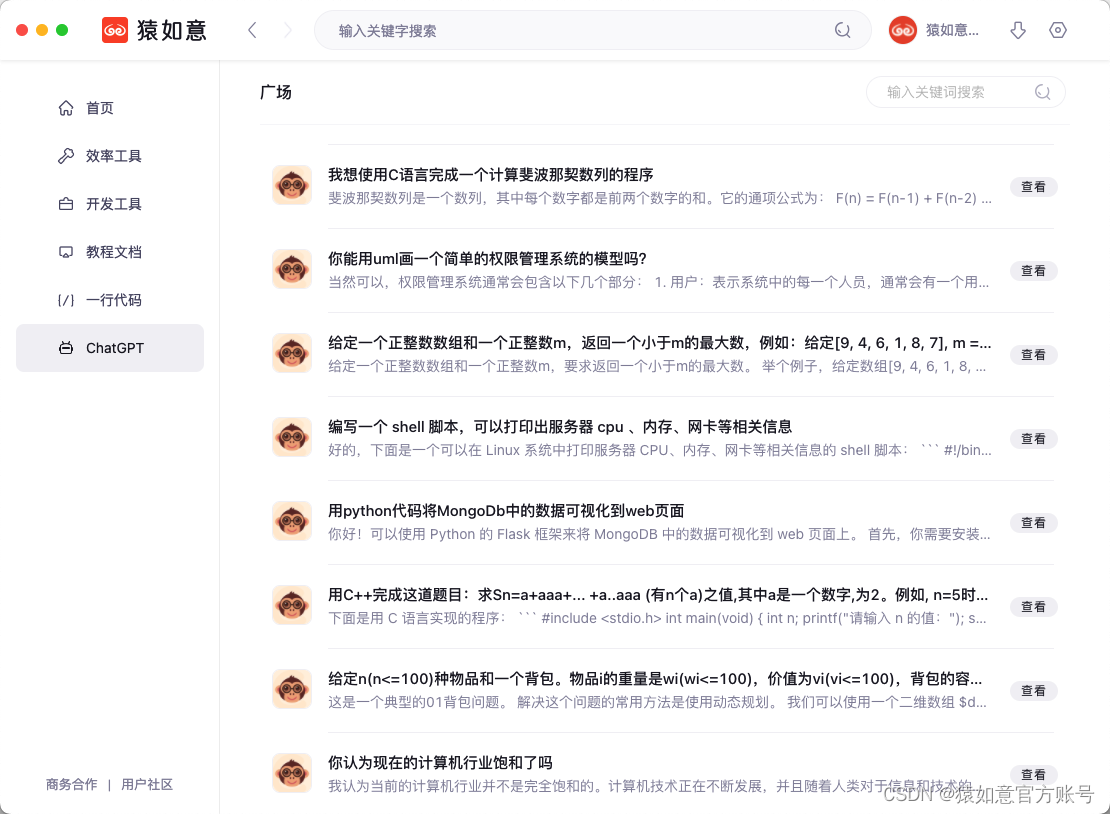The width and height of the screenshot is (1110, 814).
Task: Click the top search magnifier icon
Action: coord(842,30)
